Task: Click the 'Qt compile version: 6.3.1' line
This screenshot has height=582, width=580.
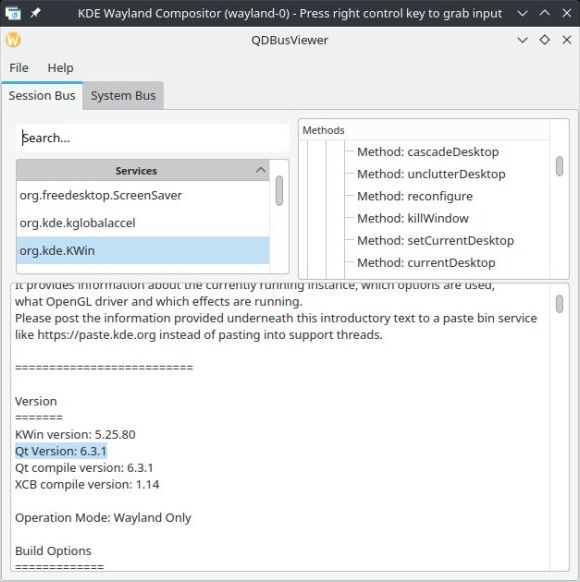Action: pyautogui.click(x=84, y=468)
